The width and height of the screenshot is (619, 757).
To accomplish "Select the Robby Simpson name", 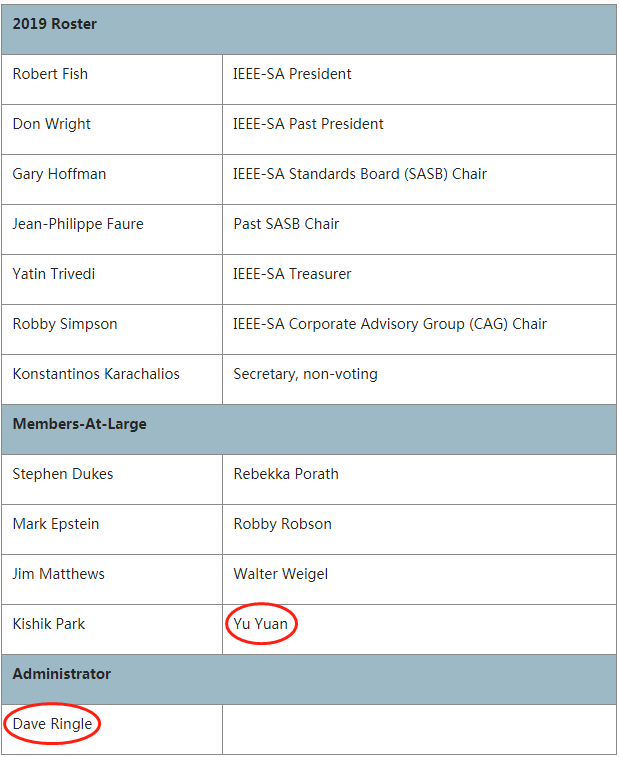I will point(65,324).
